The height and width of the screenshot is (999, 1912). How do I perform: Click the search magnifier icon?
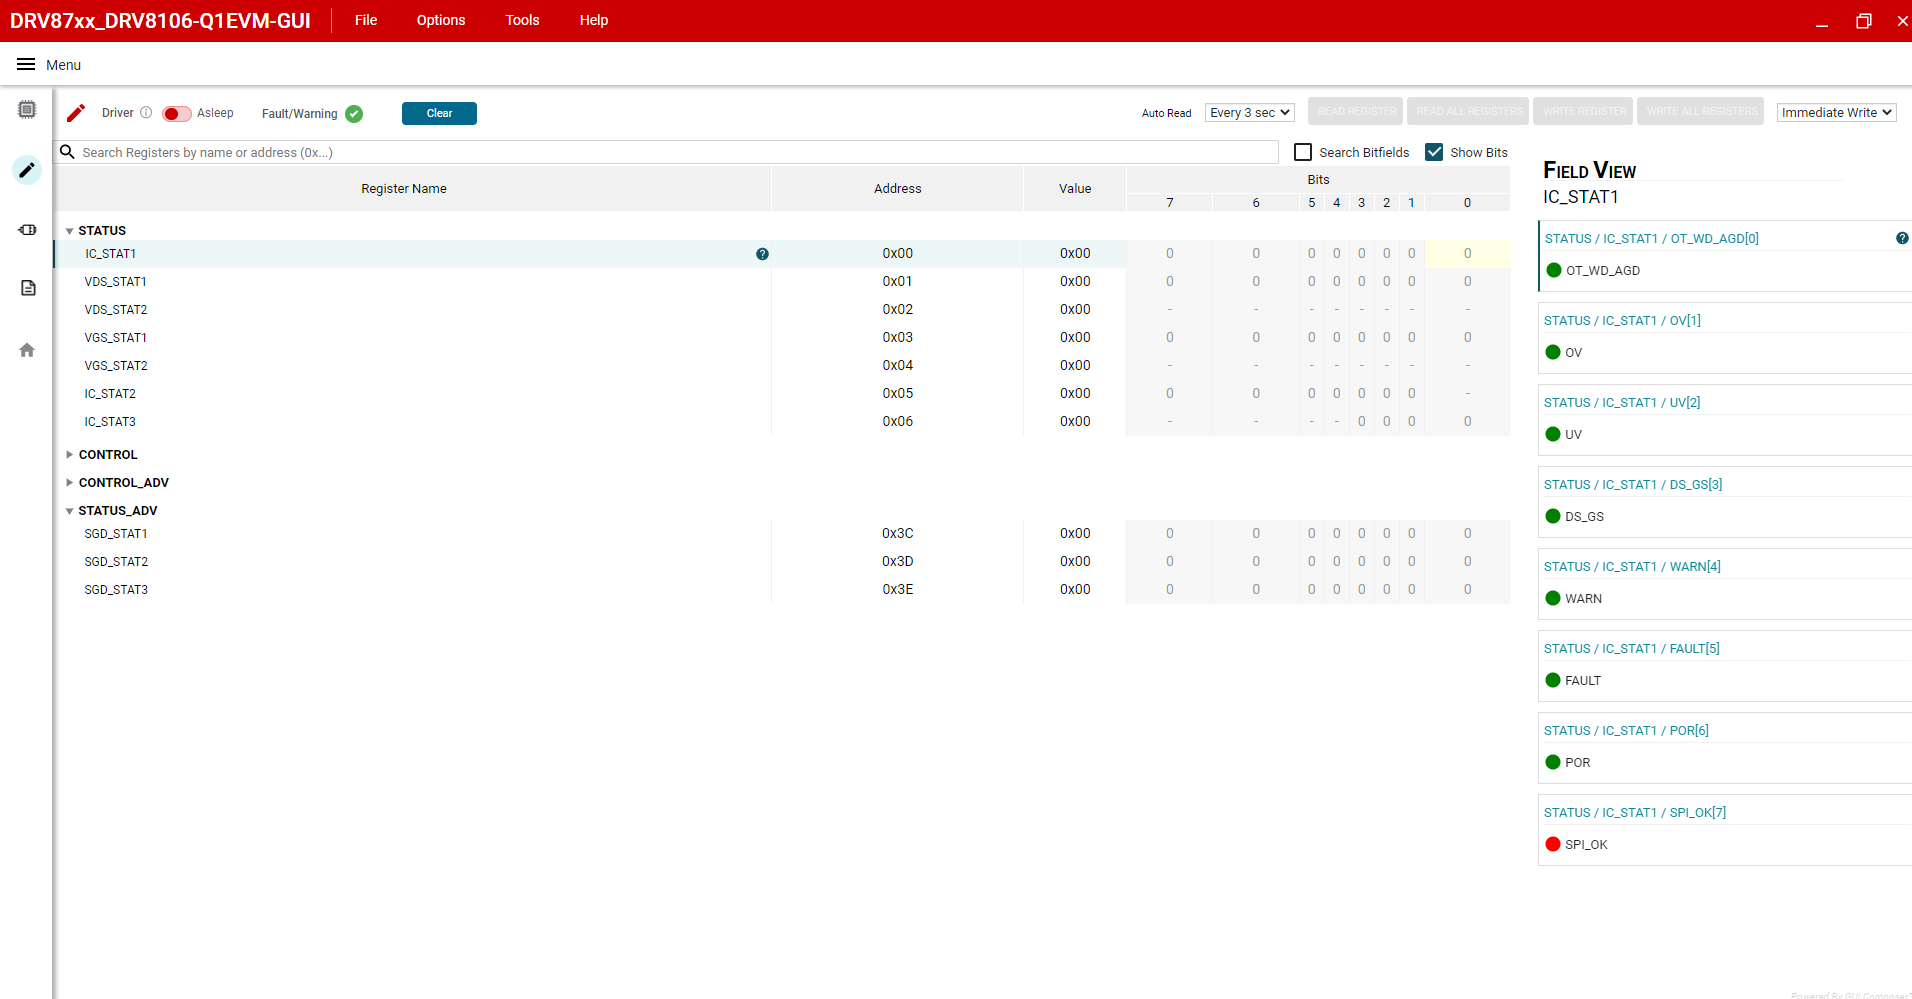68,152
